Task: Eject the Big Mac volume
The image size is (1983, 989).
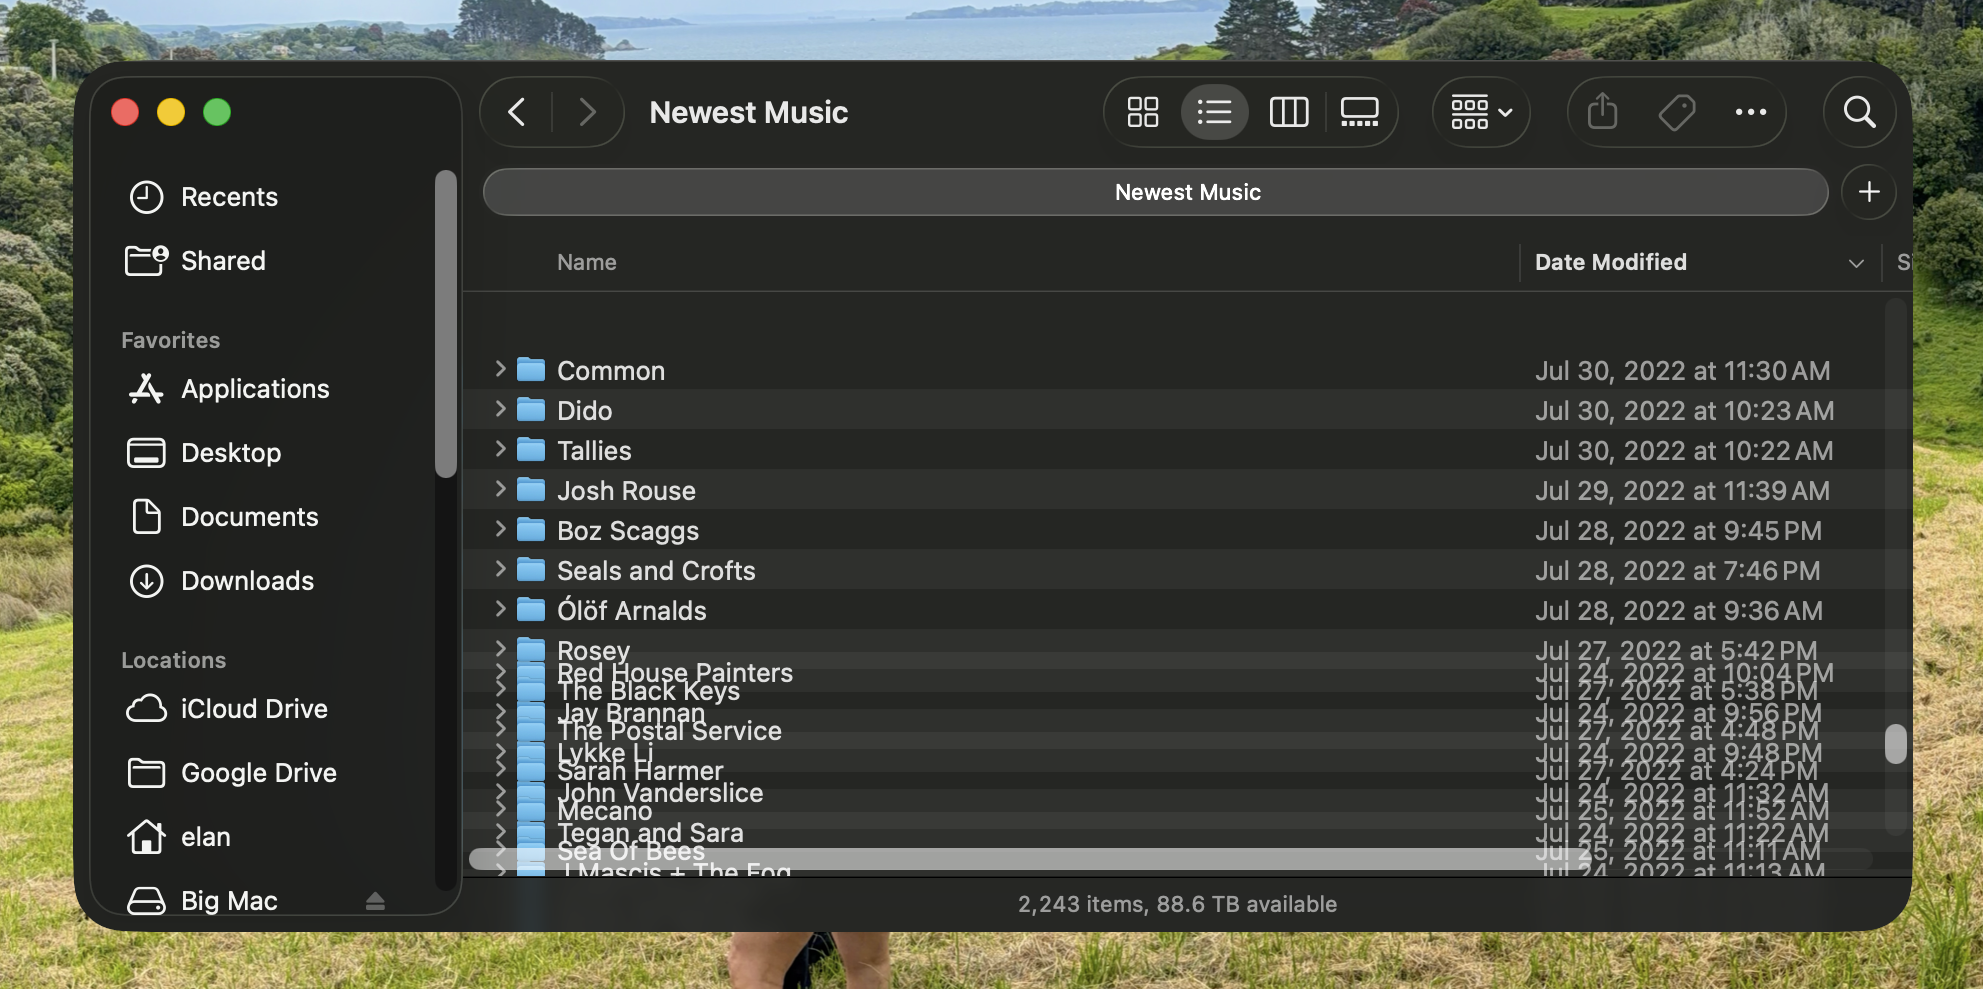Action: pyautogui.click(x=375, y=901)
